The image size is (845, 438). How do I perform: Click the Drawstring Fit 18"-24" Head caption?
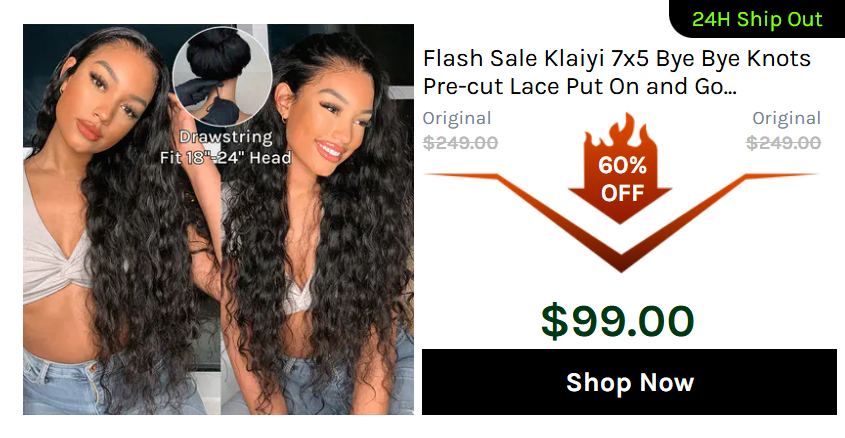coord(225,147)
